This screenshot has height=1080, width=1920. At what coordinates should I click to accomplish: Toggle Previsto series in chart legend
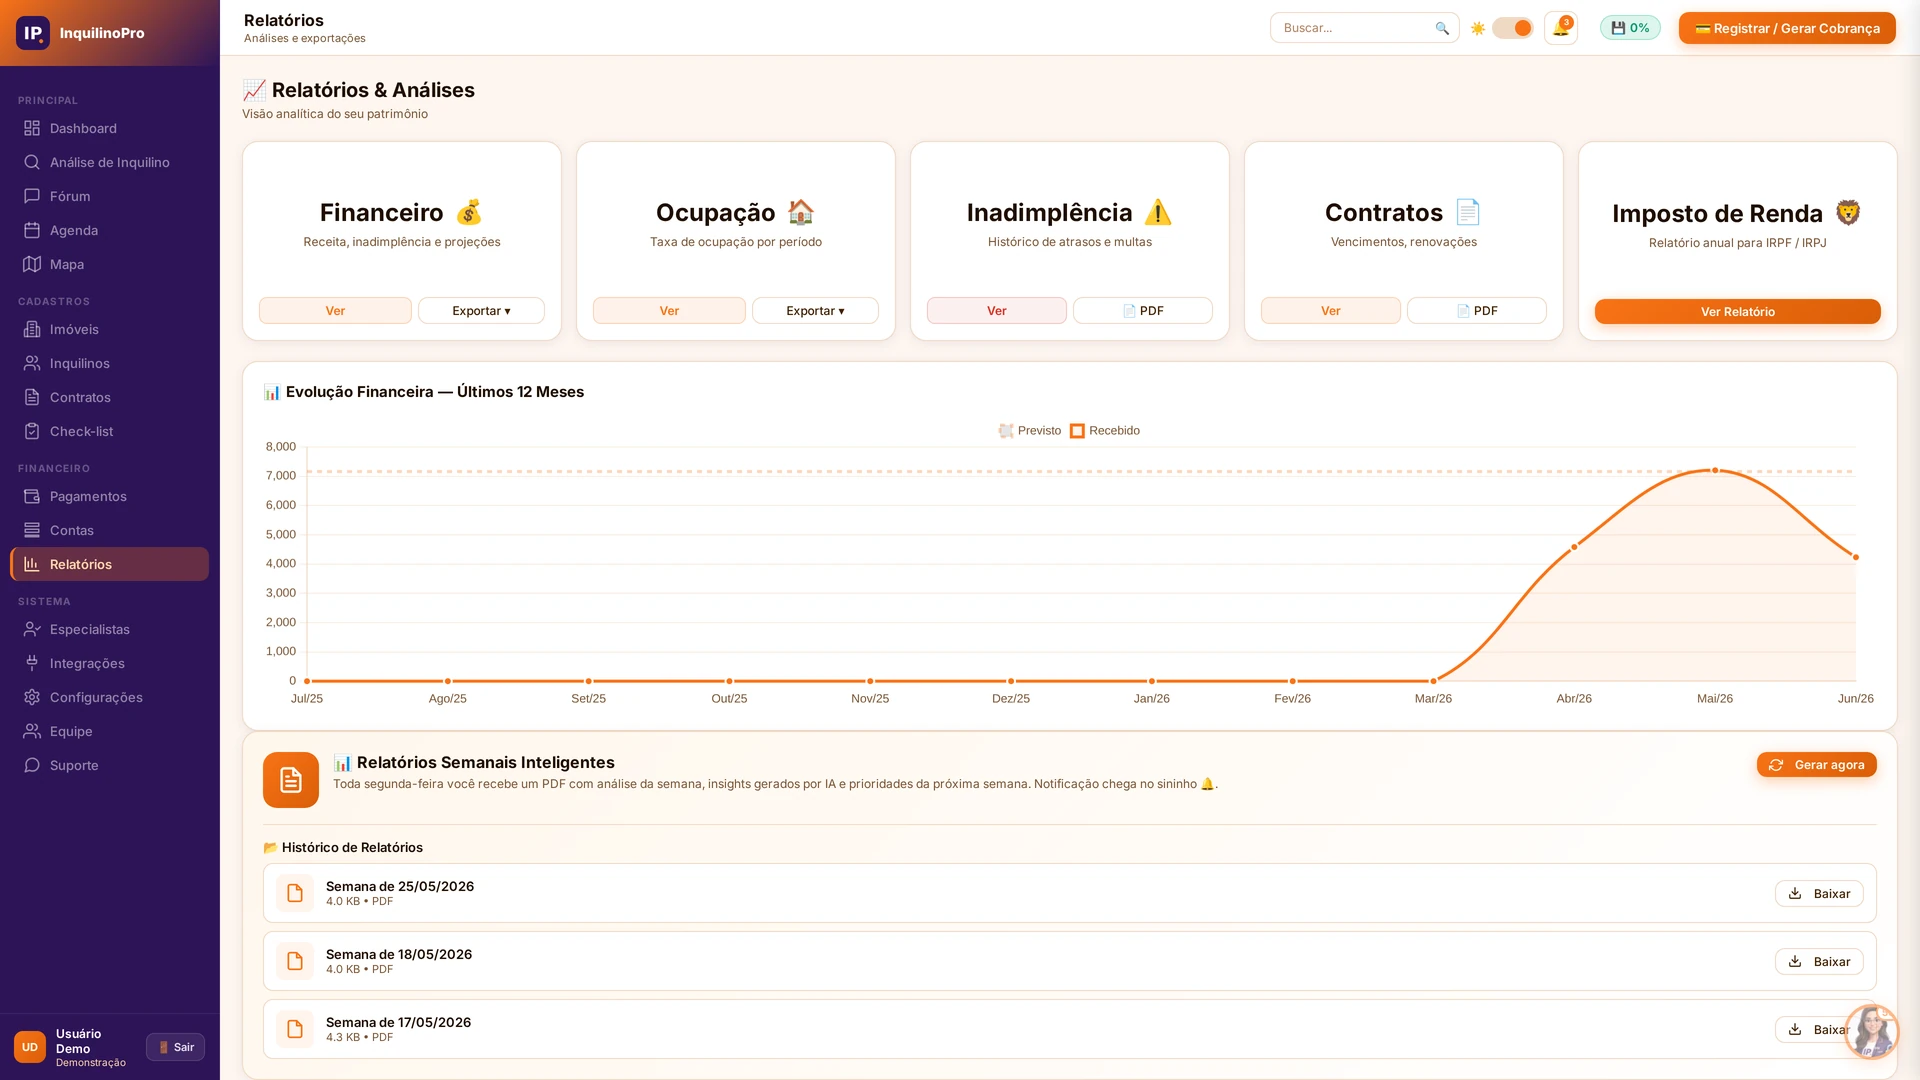1030,431
